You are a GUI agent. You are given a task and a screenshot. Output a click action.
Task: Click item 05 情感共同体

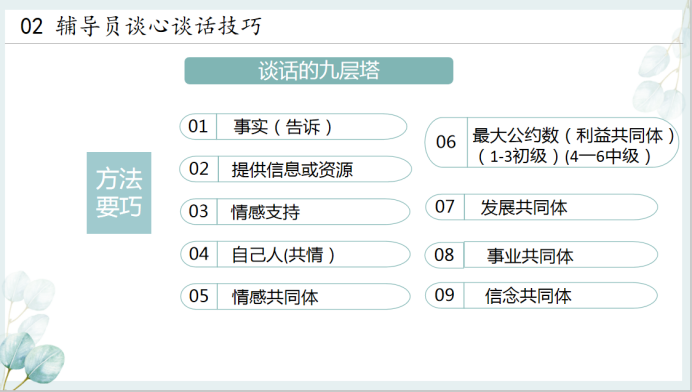(x=295, y=296)
